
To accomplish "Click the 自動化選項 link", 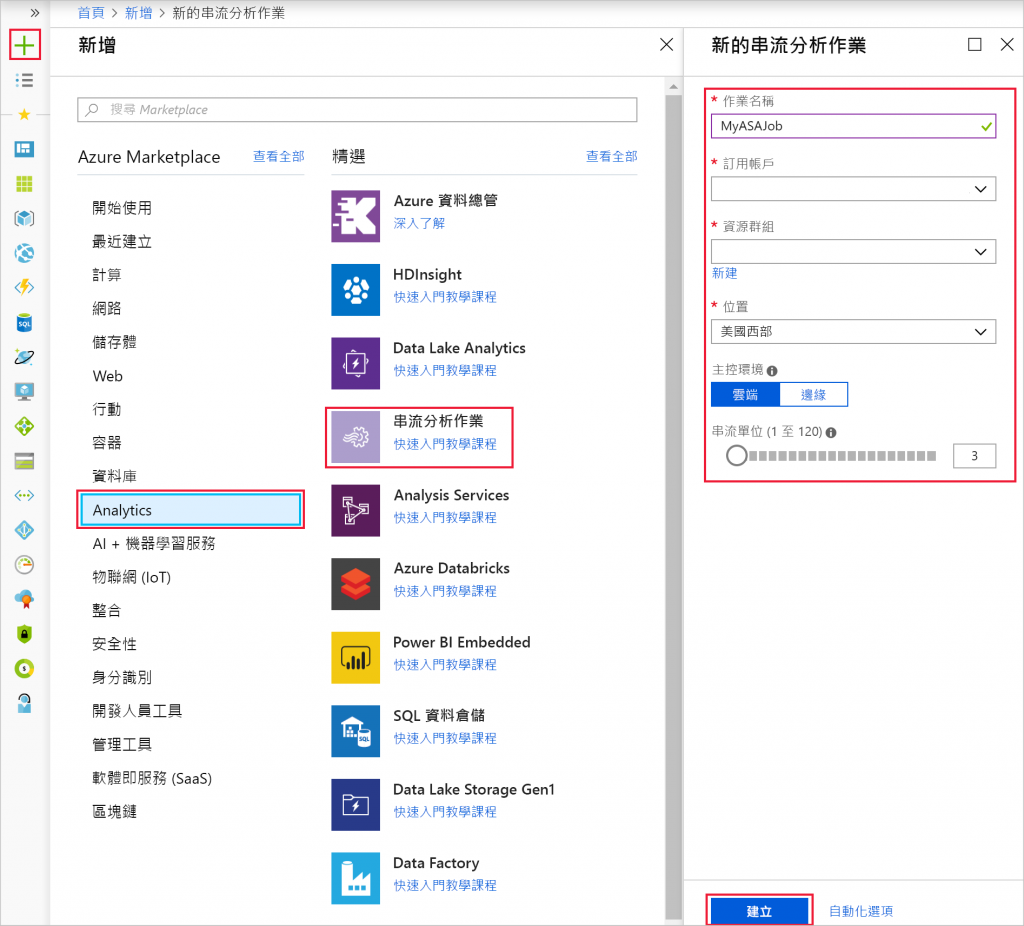I will (x=861, y=911).
